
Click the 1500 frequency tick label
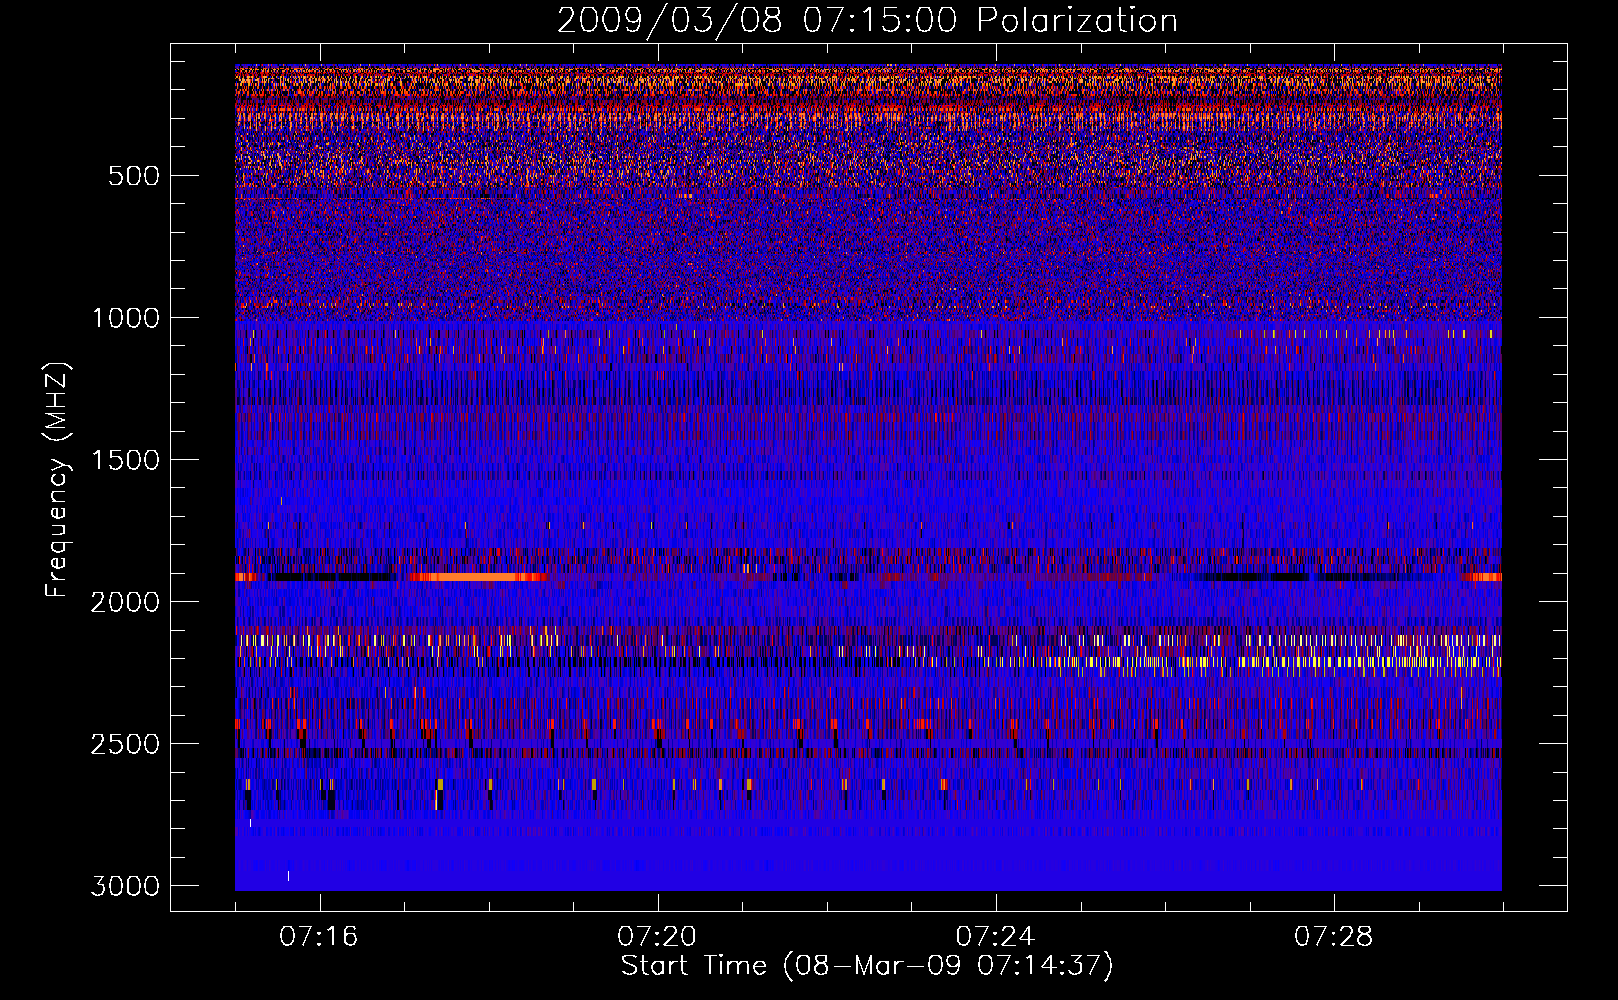pyautogui.click(x=125, y=460)
